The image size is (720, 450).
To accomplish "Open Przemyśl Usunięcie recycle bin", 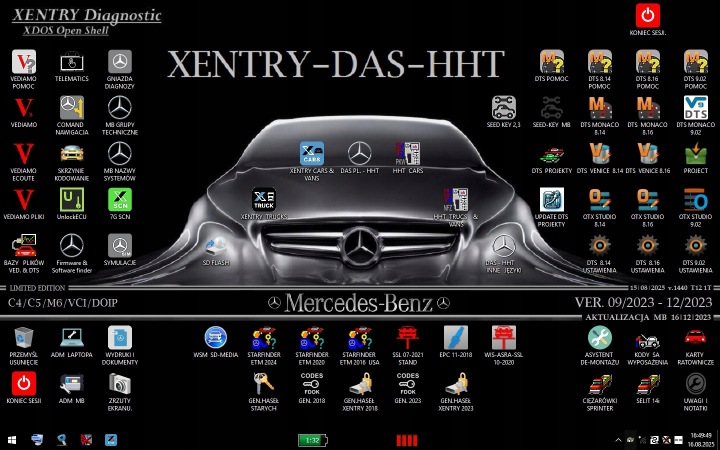I will 24,338.
